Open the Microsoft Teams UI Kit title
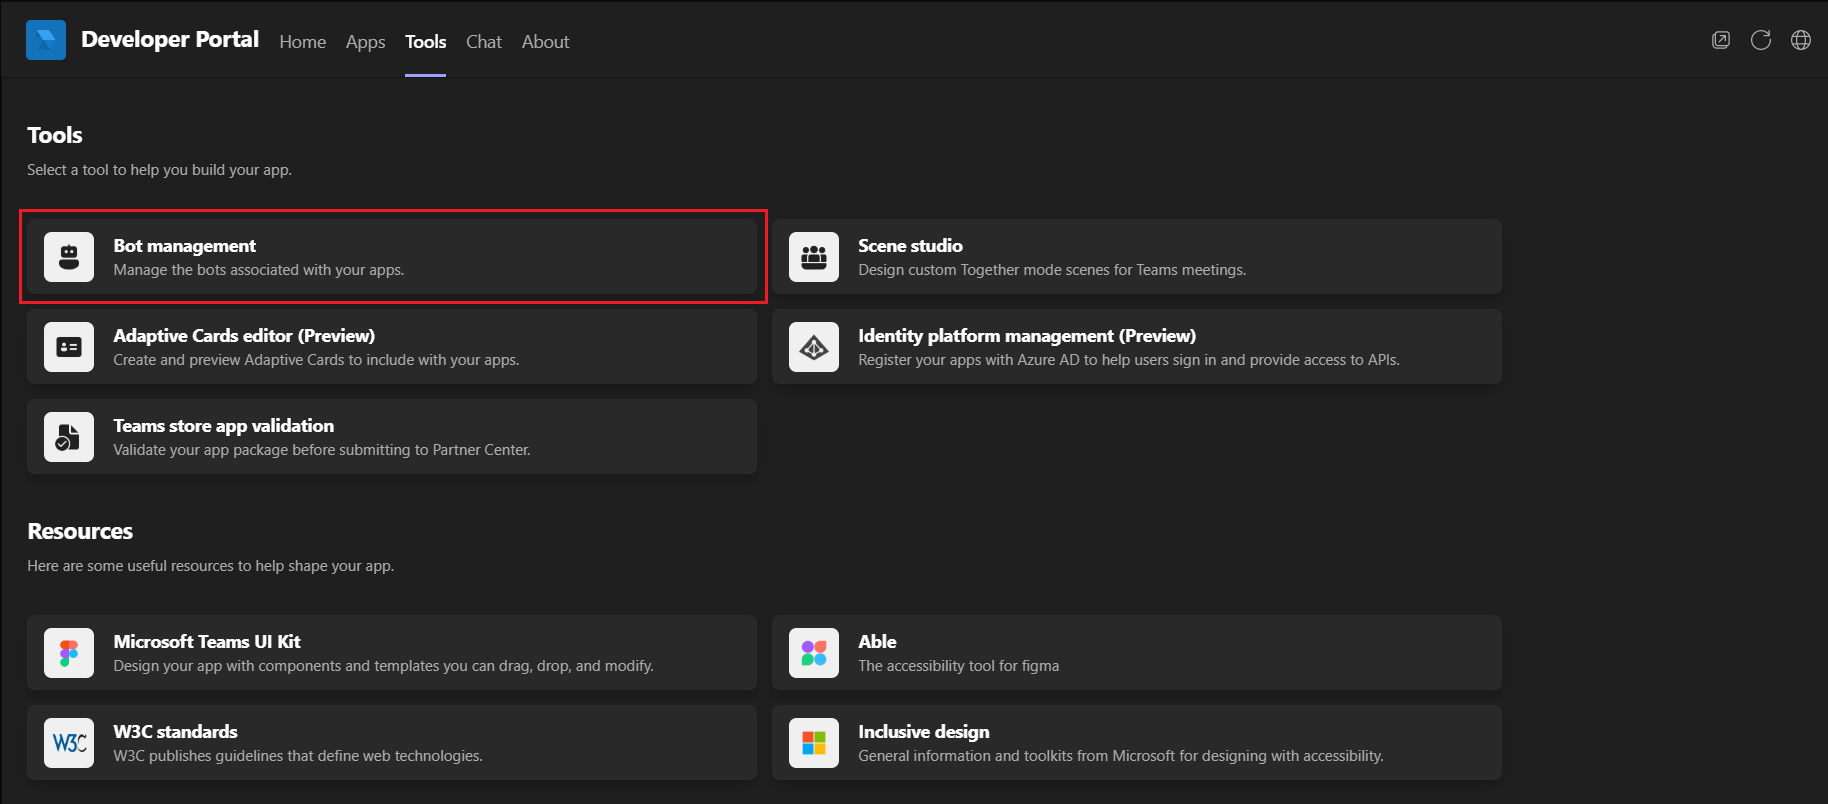The image size is (1828, 804). point(207,642)
